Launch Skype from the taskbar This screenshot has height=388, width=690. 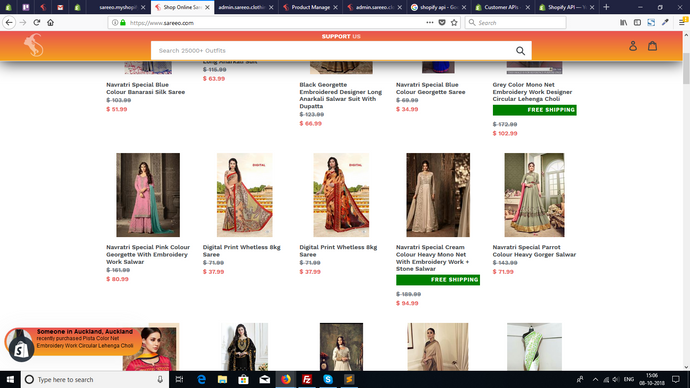click(328, 379)
